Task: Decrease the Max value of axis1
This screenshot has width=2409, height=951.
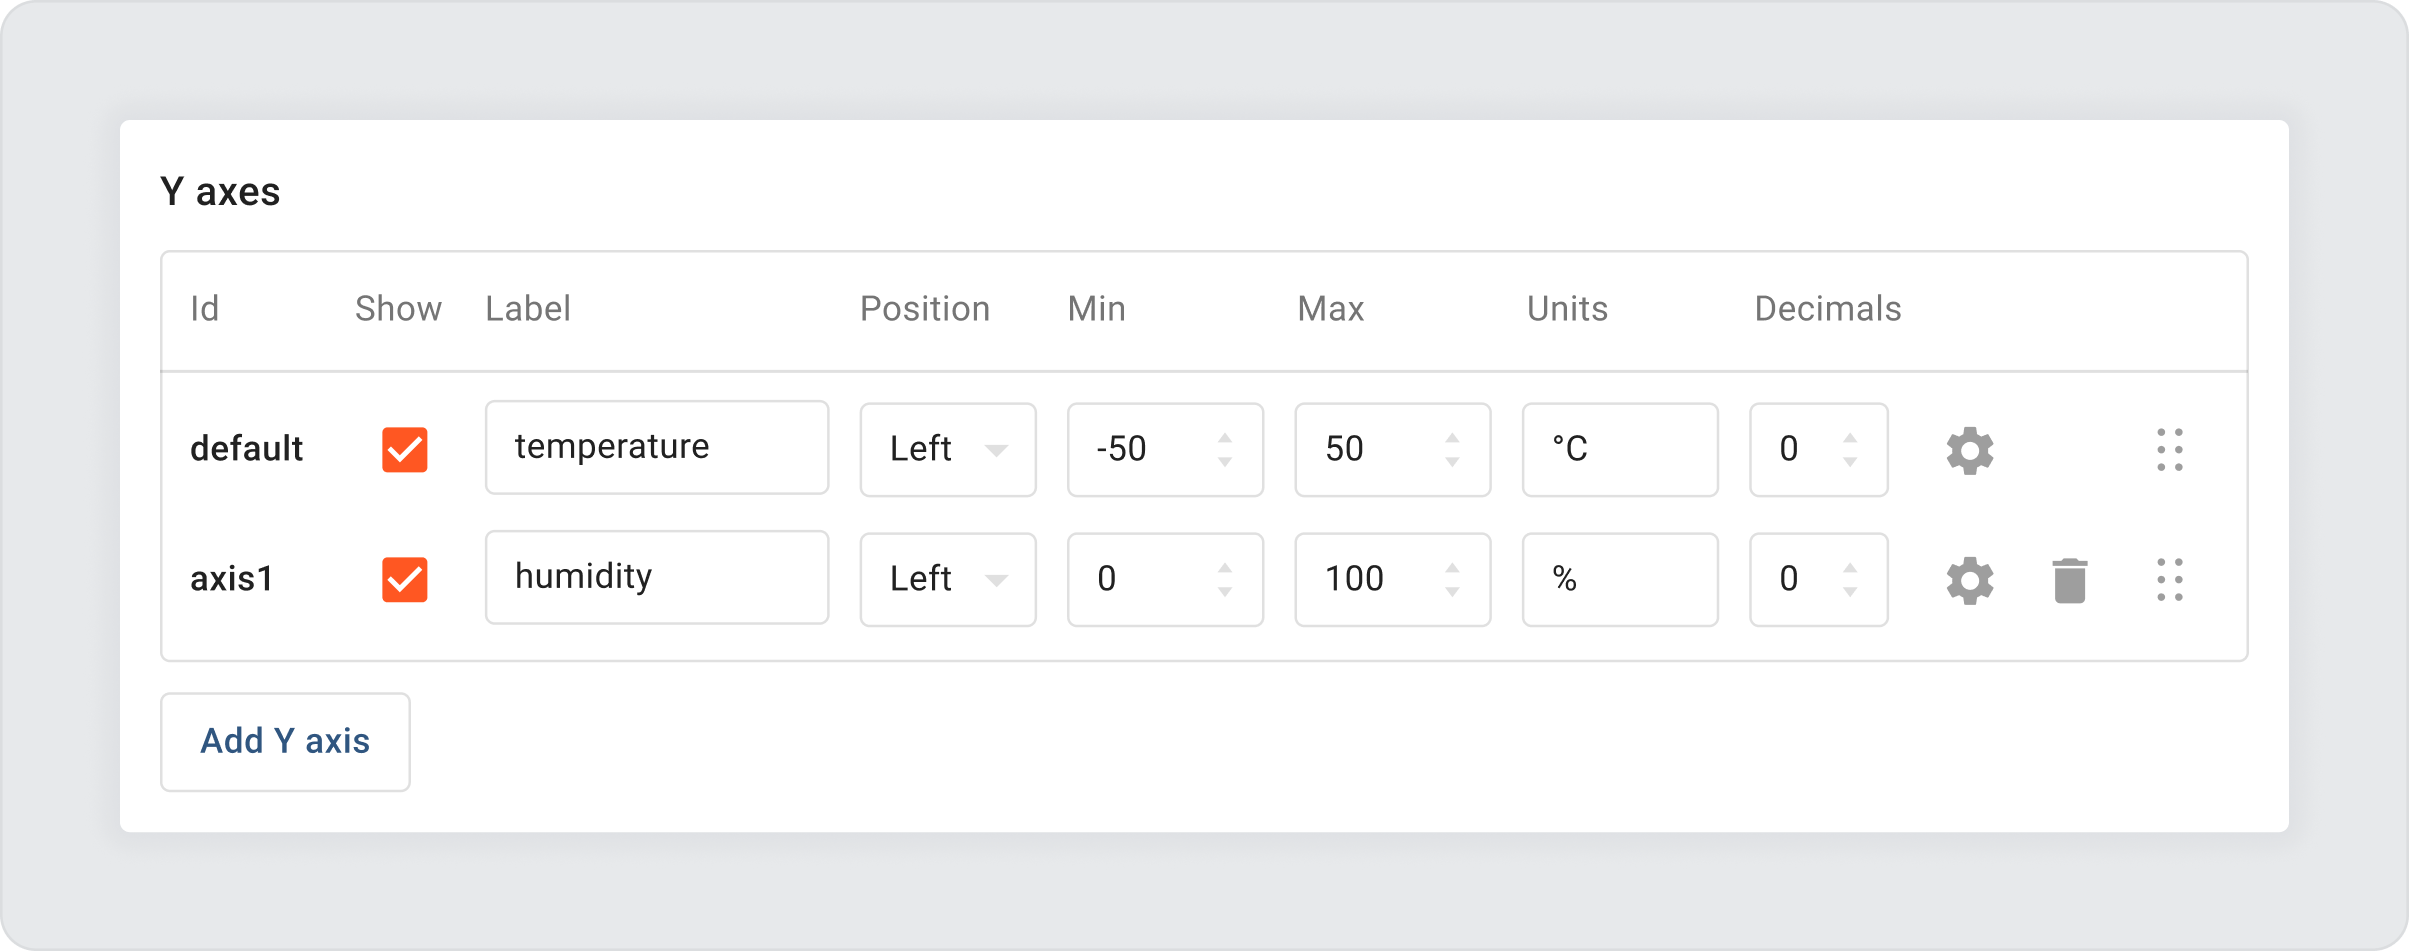Action: click(x=1452, y=592)
